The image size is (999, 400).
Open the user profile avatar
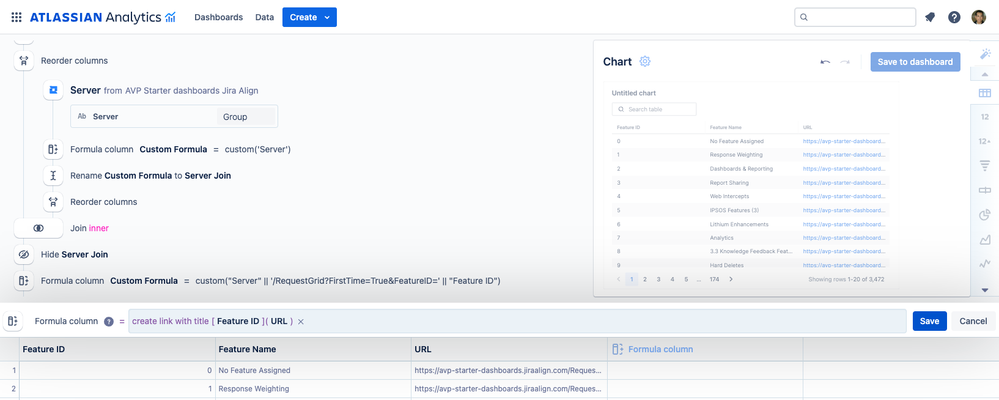(979, 17)
